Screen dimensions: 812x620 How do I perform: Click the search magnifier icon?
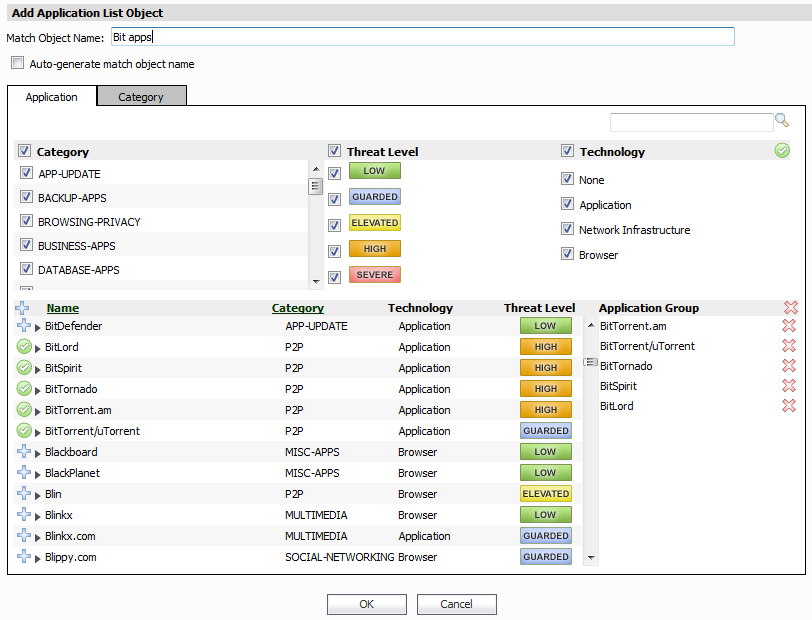(x=782, y=121)
